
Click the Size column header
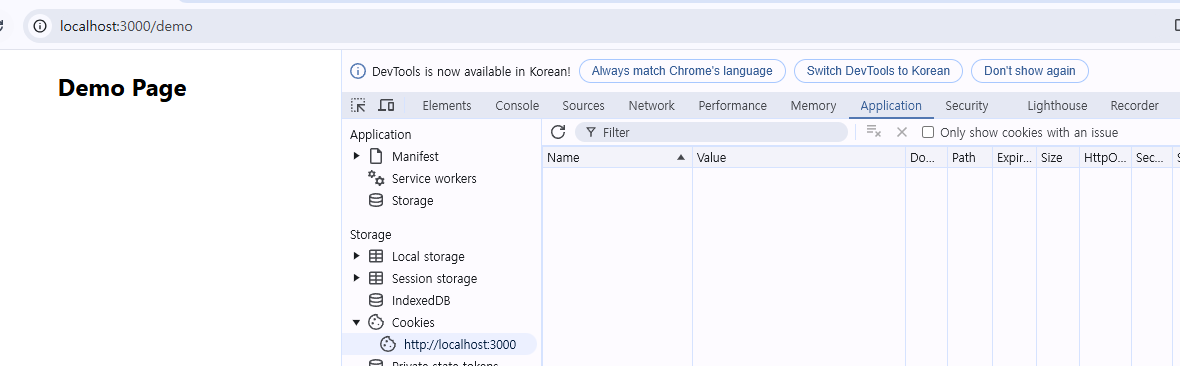[x=1057, y=157]
